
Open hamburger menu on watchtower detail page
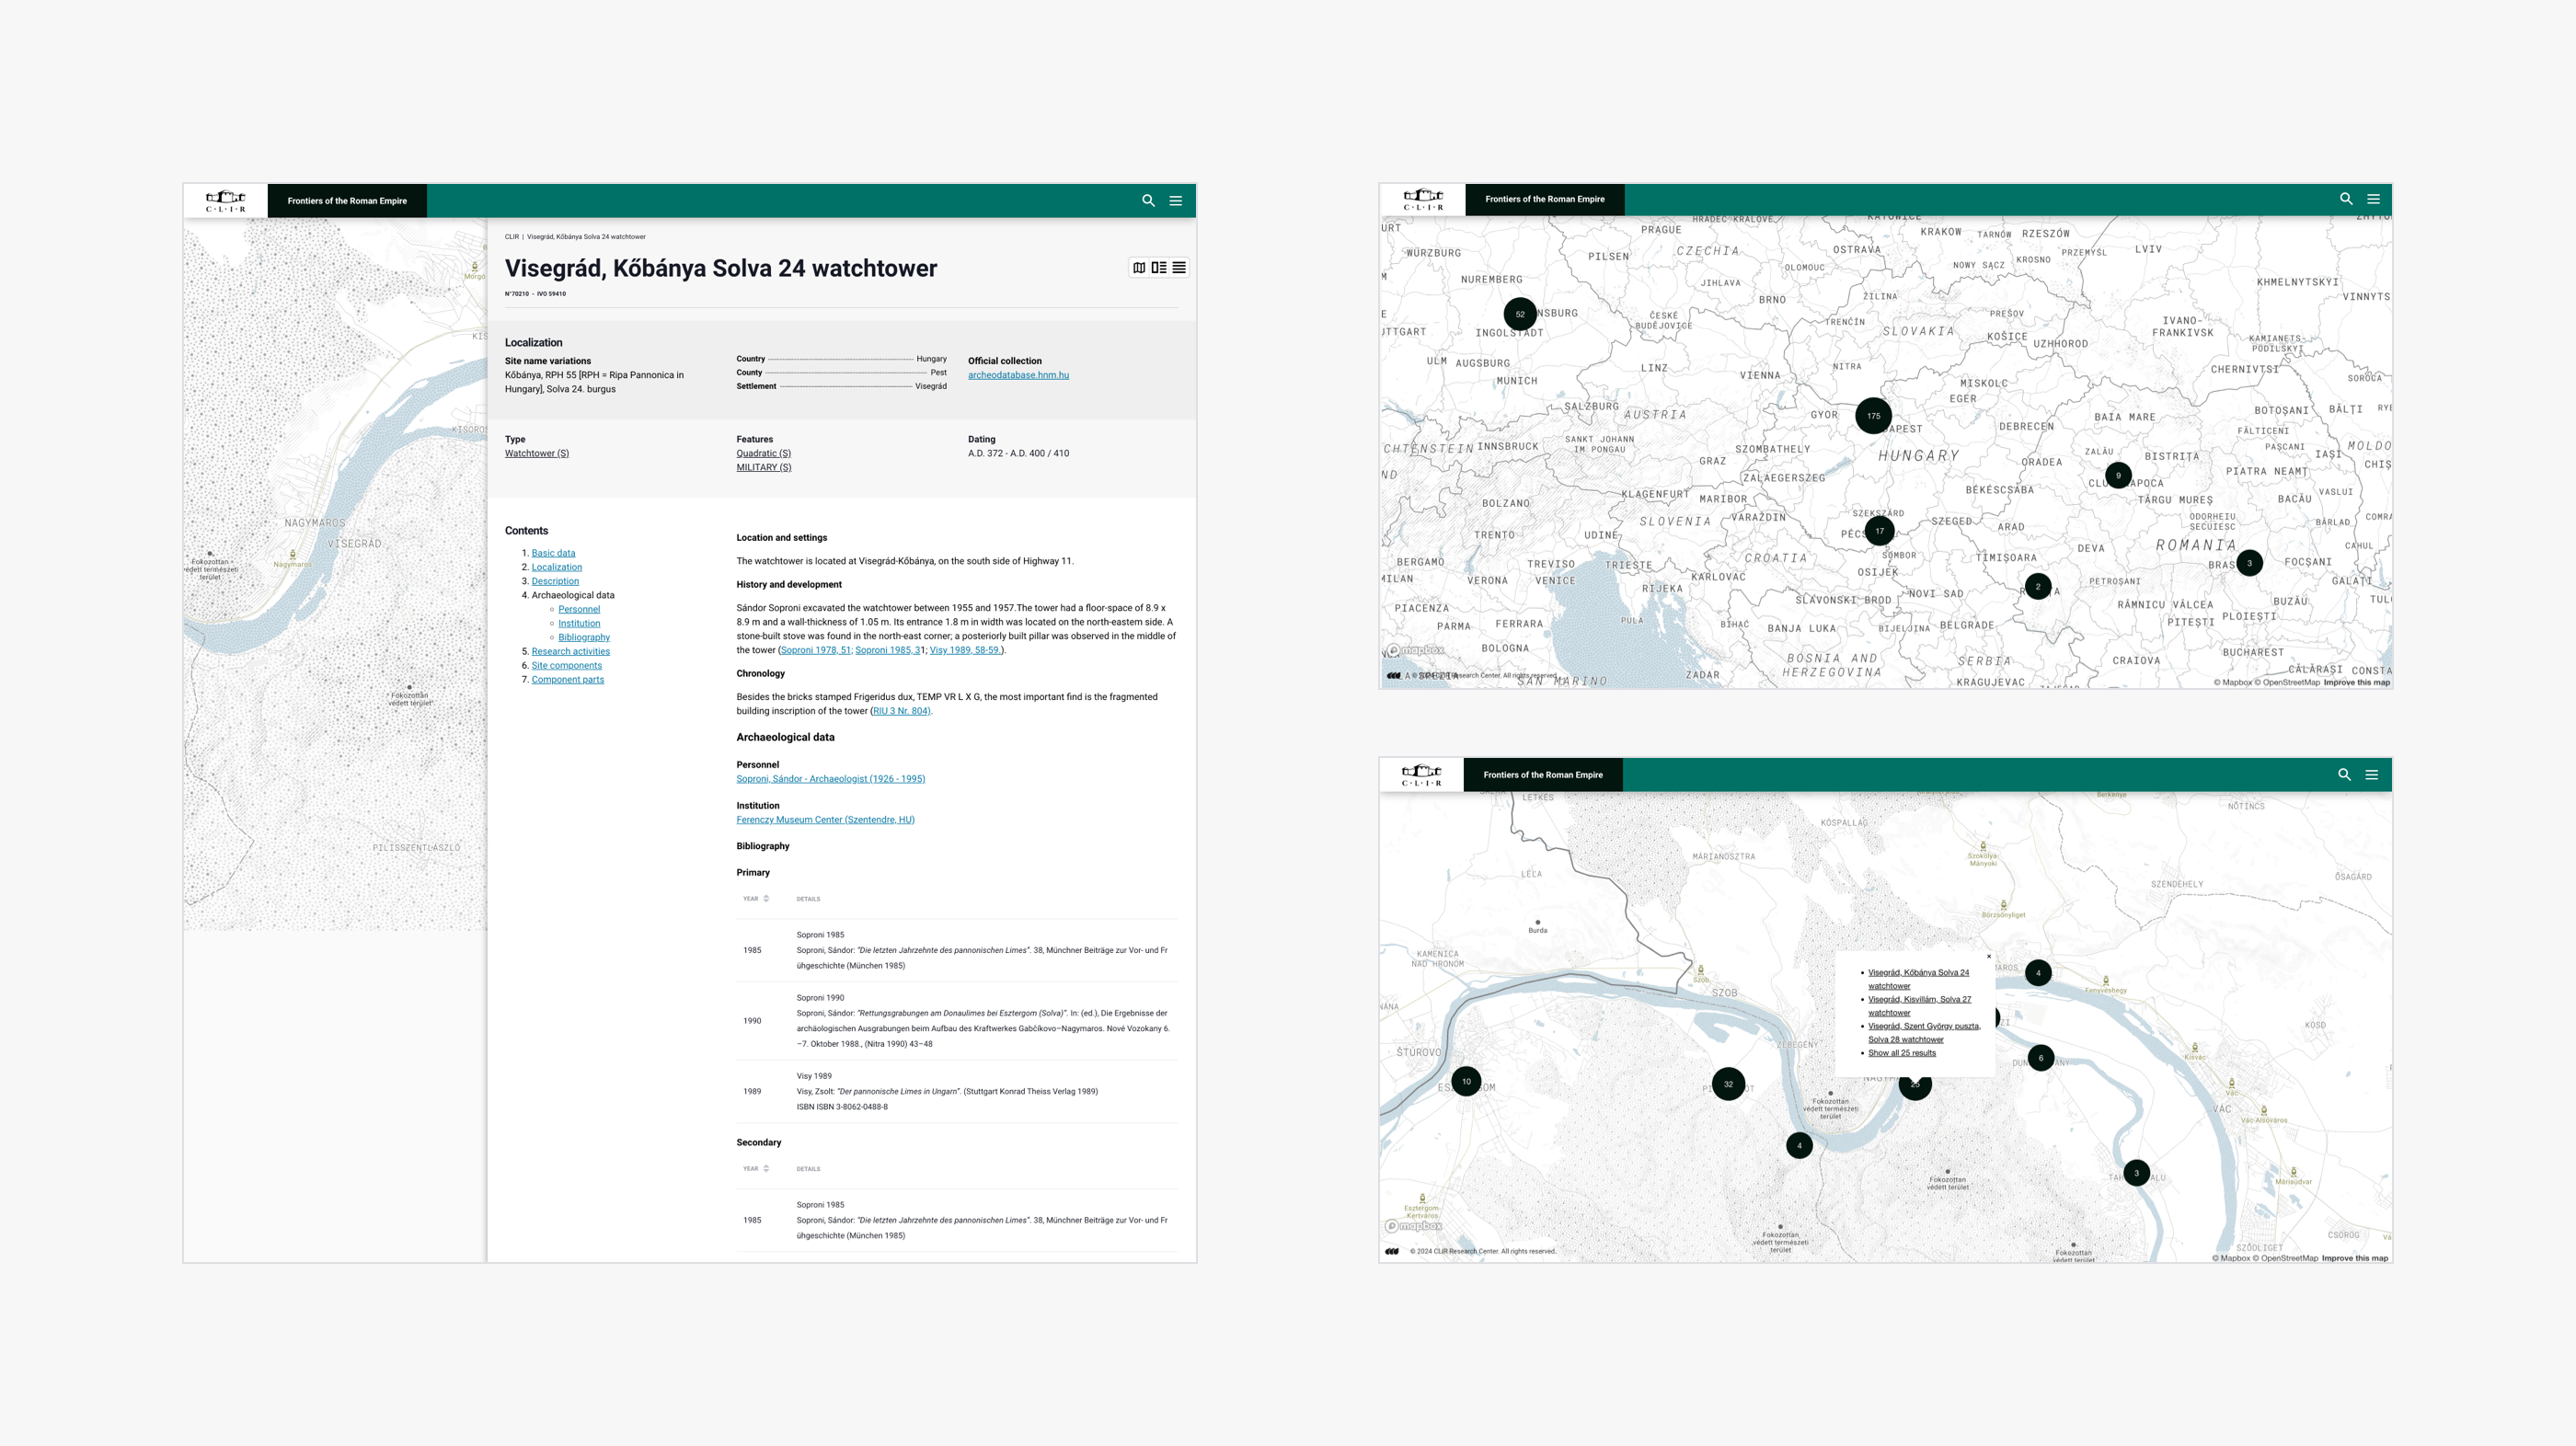click(1176, 201)
